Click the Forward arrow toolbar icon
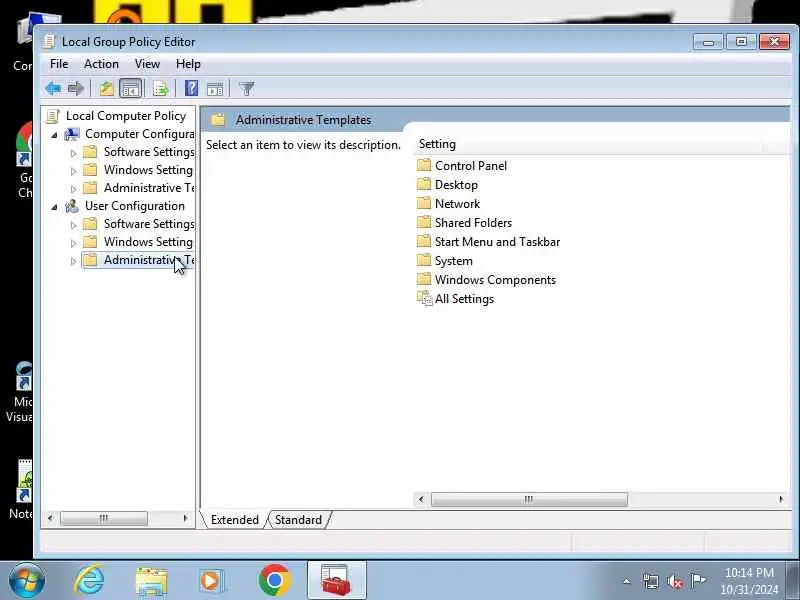The width and height of the screenshot is (800, 600). pyautogui.click(x=76, y=89)
